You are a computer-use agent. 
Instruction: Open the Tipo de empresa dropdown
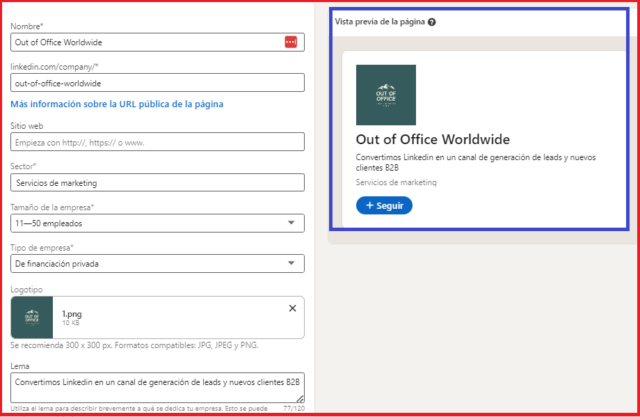(x=157, y=264)
